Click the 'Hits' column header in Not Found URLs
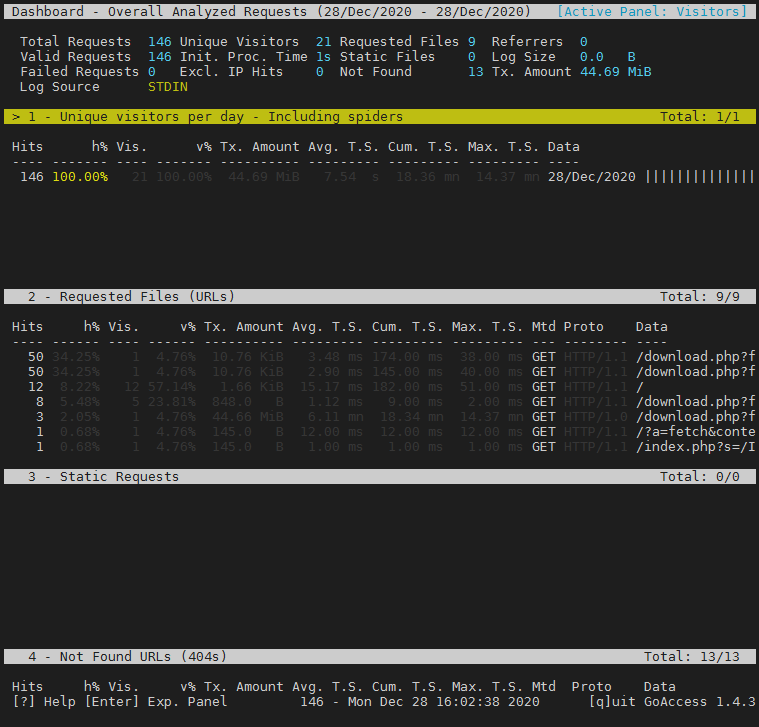Screen dimensions: 759x727 point(28,687)
